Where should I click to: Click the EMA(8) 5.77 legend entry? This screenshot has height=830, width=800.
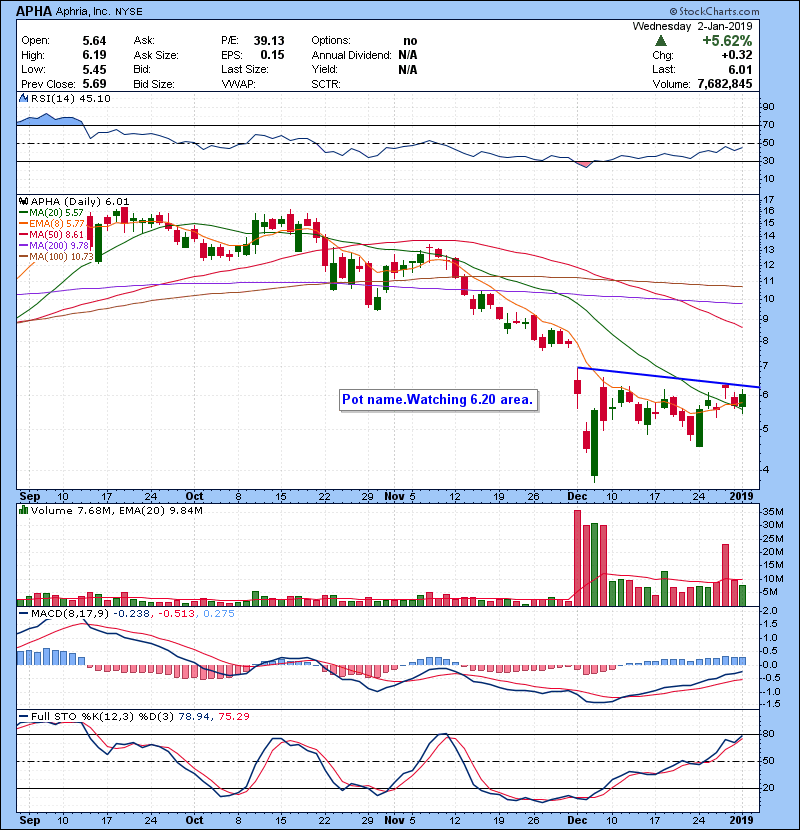pos(51,224)
